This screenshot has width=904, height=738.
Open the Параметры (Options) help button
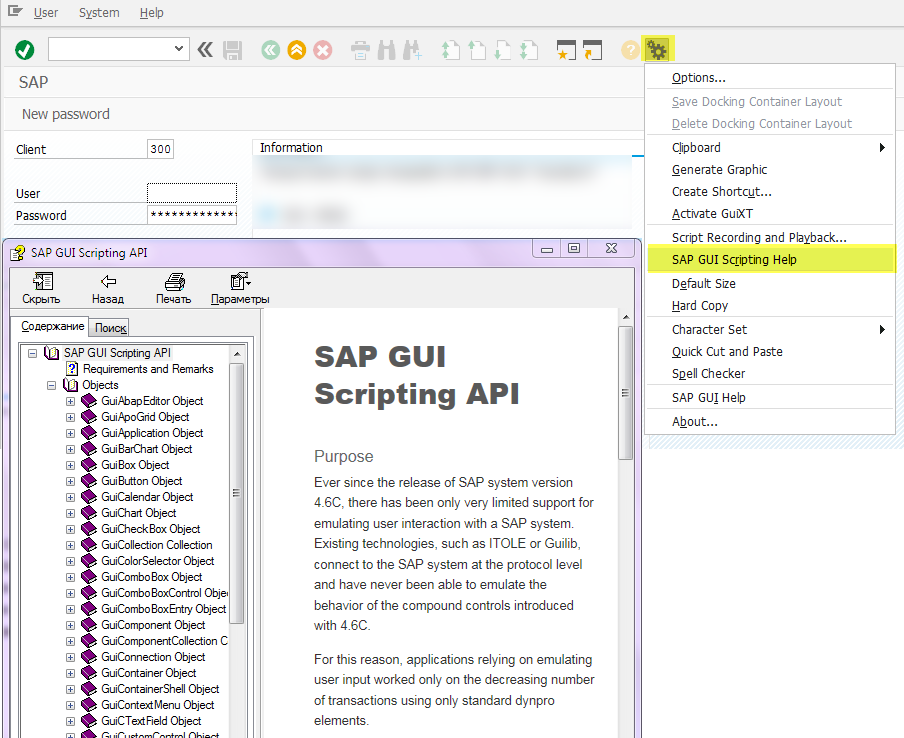point(240,288)
